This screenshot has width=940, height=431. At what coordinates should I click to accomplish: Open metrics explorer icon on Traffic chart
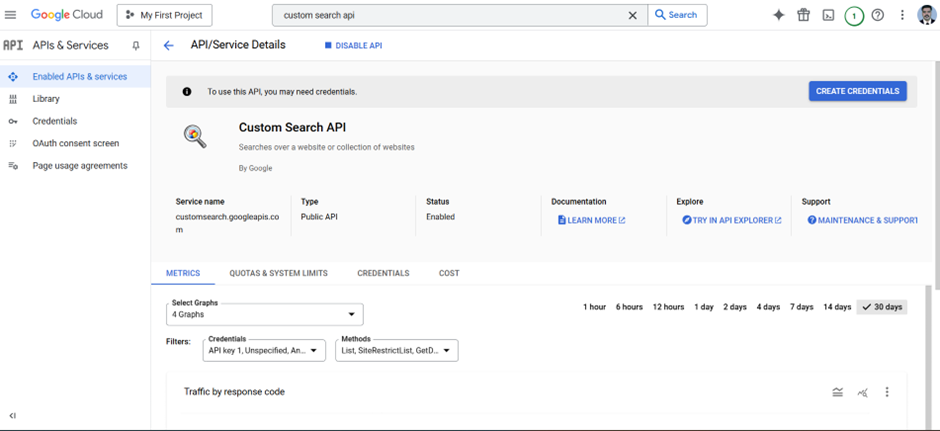tap(863, 392)
